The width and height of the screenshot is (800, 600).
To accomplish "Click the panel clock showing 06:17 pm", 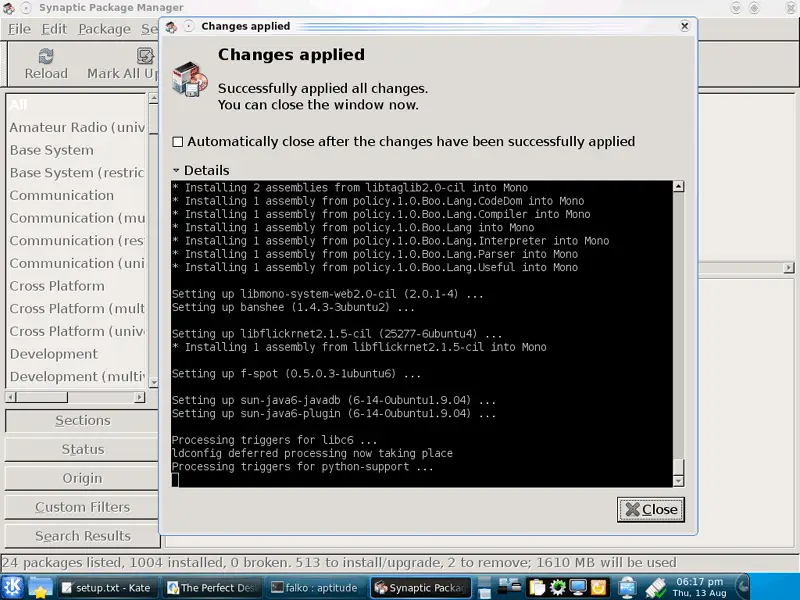I will (699, 587).
